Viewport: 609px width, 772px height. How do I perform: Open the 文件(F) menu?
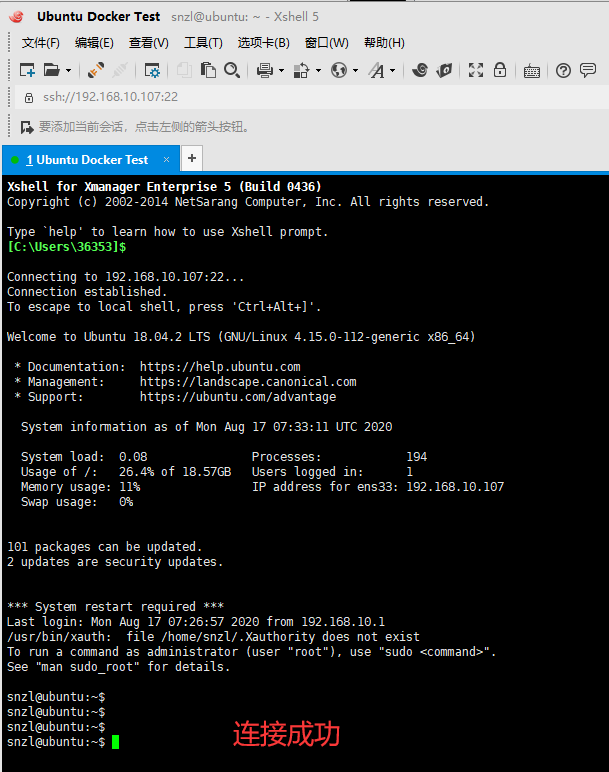[41, 43]
